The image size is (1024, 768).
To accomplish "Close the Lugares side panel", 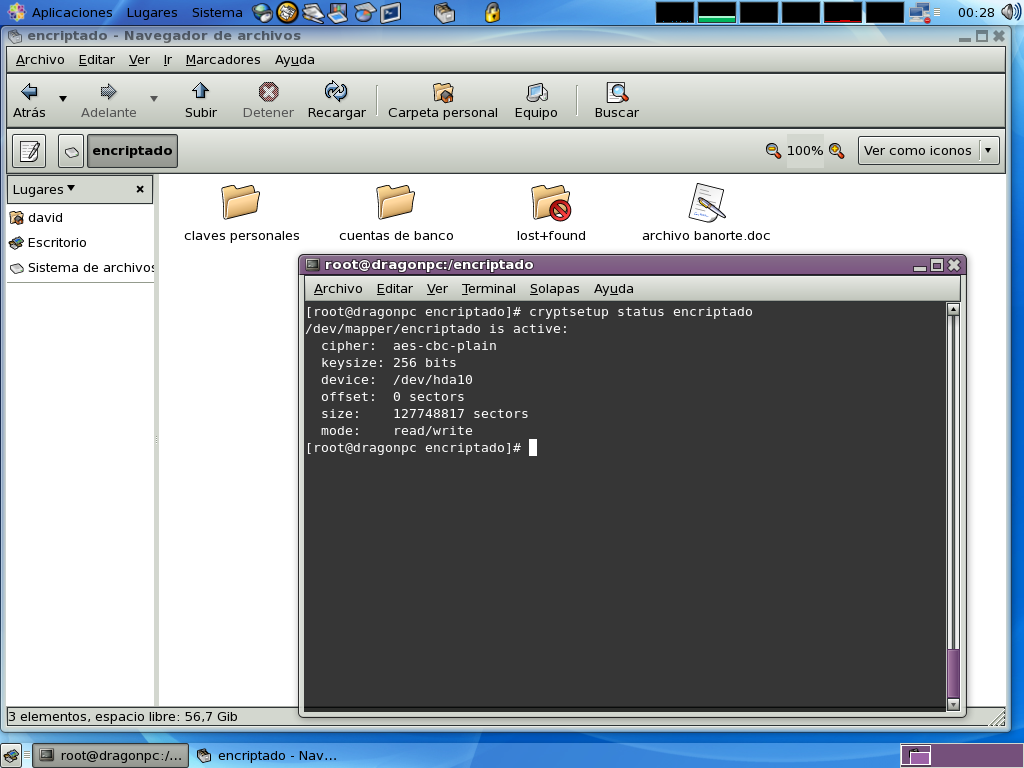I will coord(140,189).
